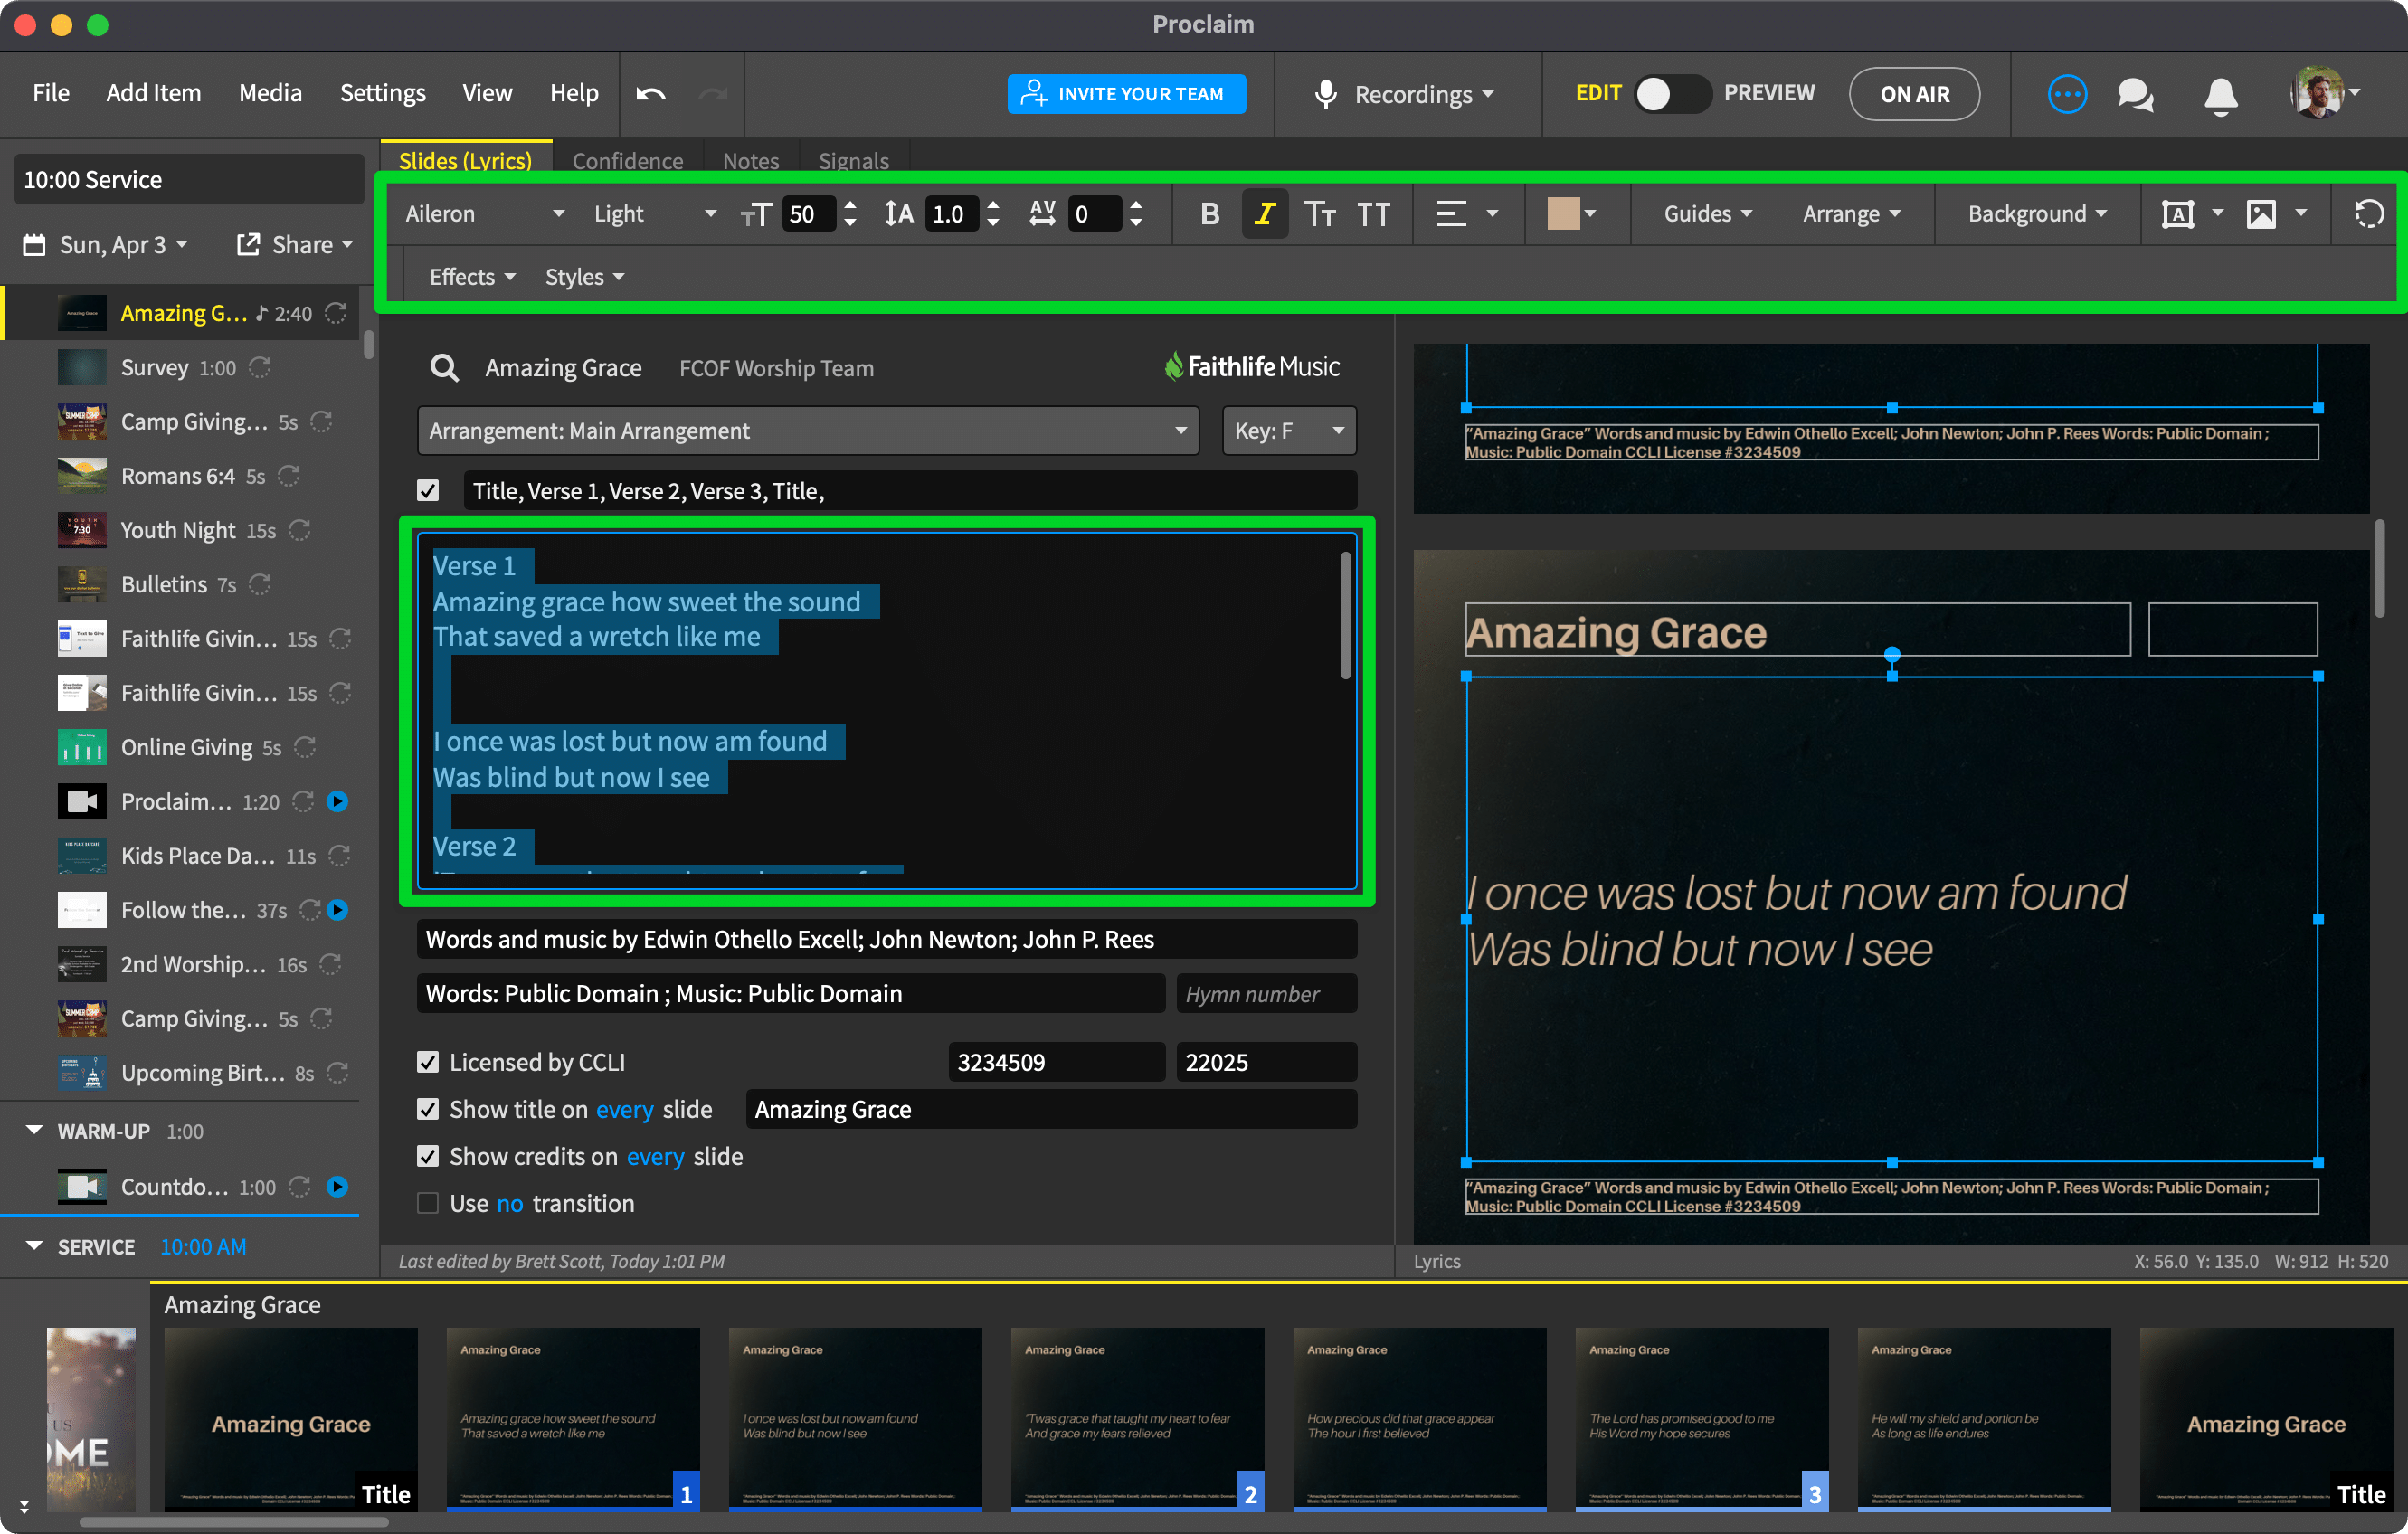Click the text alignment icon
The image size is (2408, 1534).
click(x=1451, y=214)
